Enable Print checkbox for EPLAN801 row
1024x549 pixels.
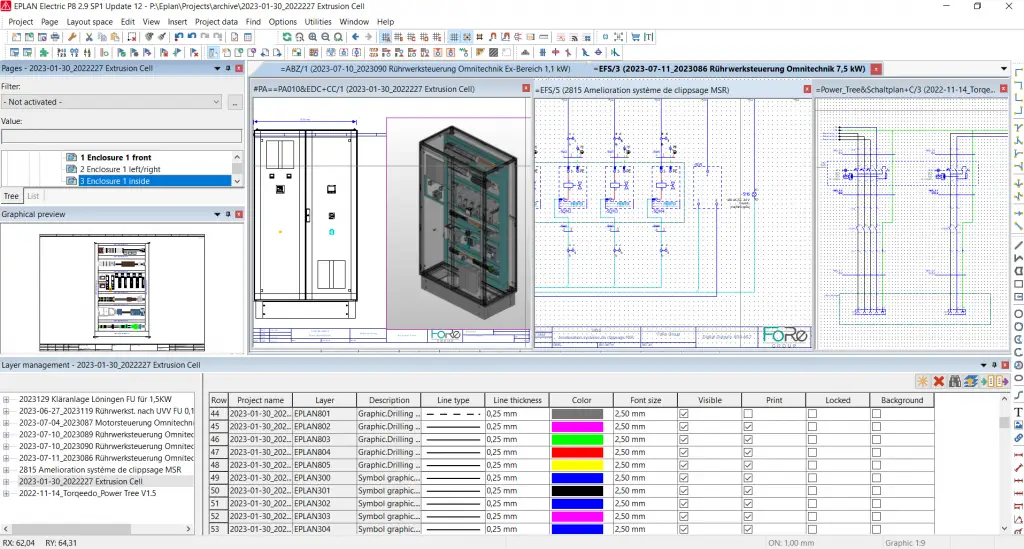tap(748, 414)
